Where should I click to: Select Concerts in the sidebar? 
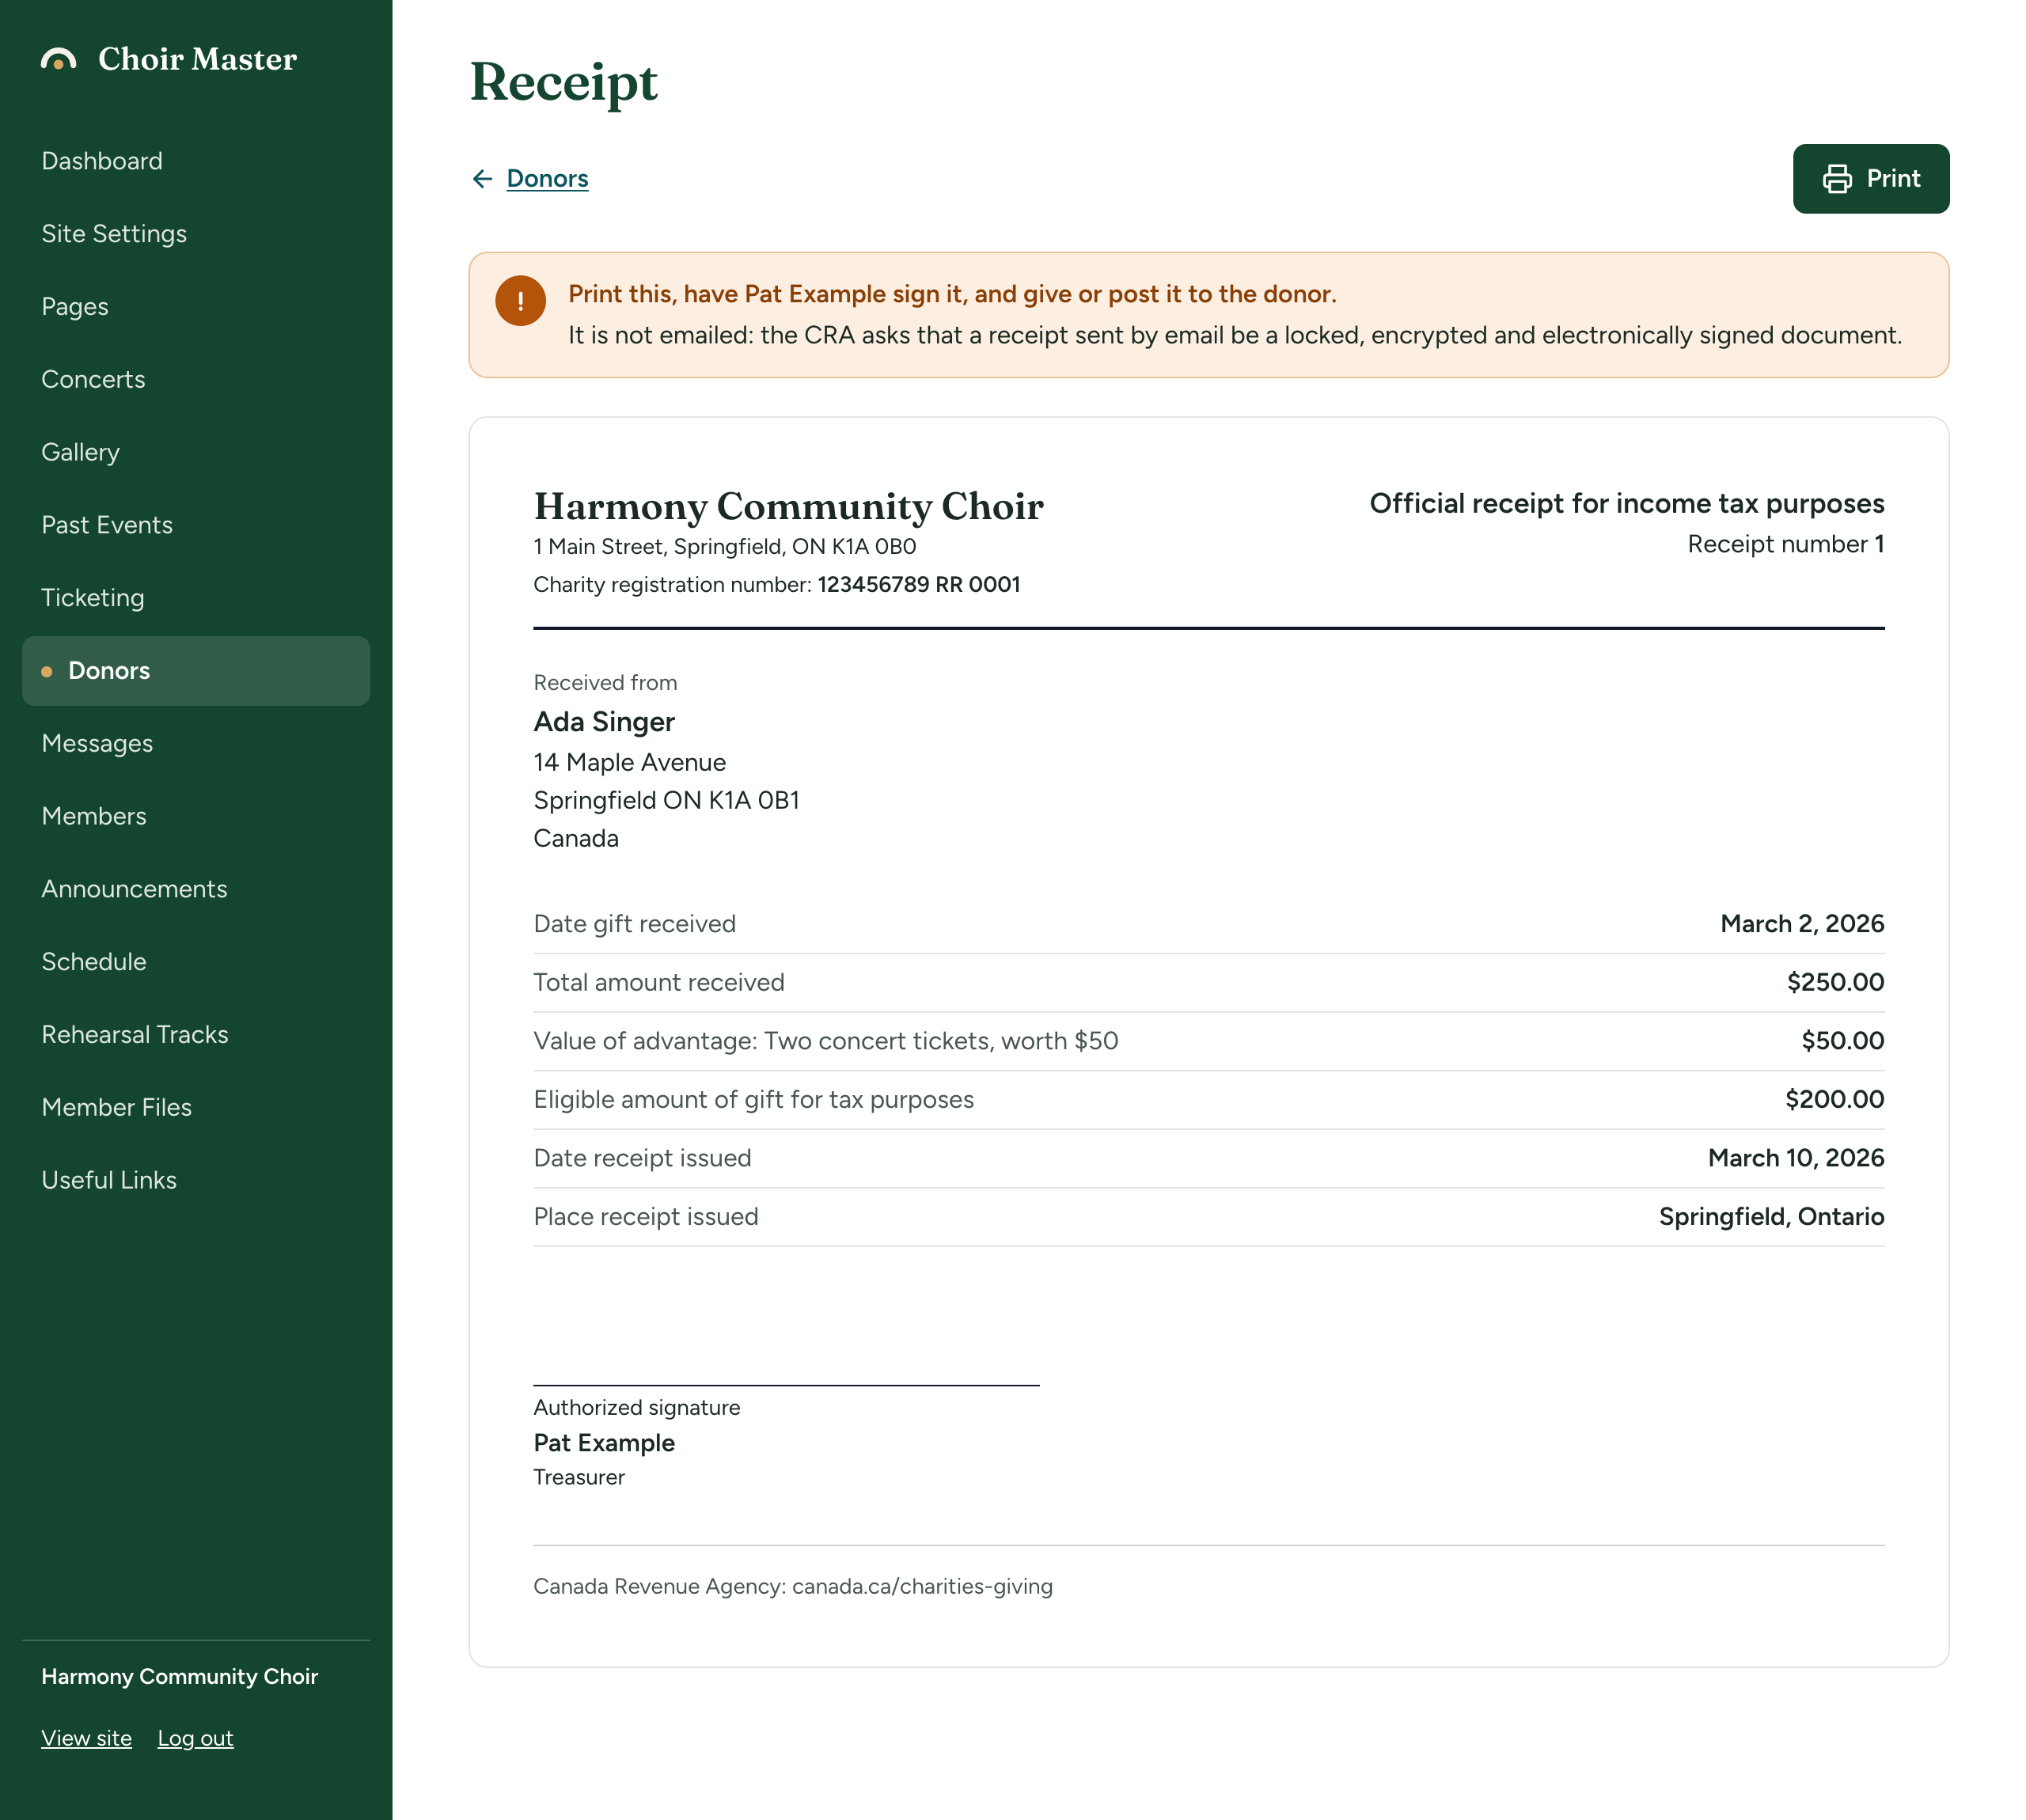pyautogui.click(x=196, y=380)
